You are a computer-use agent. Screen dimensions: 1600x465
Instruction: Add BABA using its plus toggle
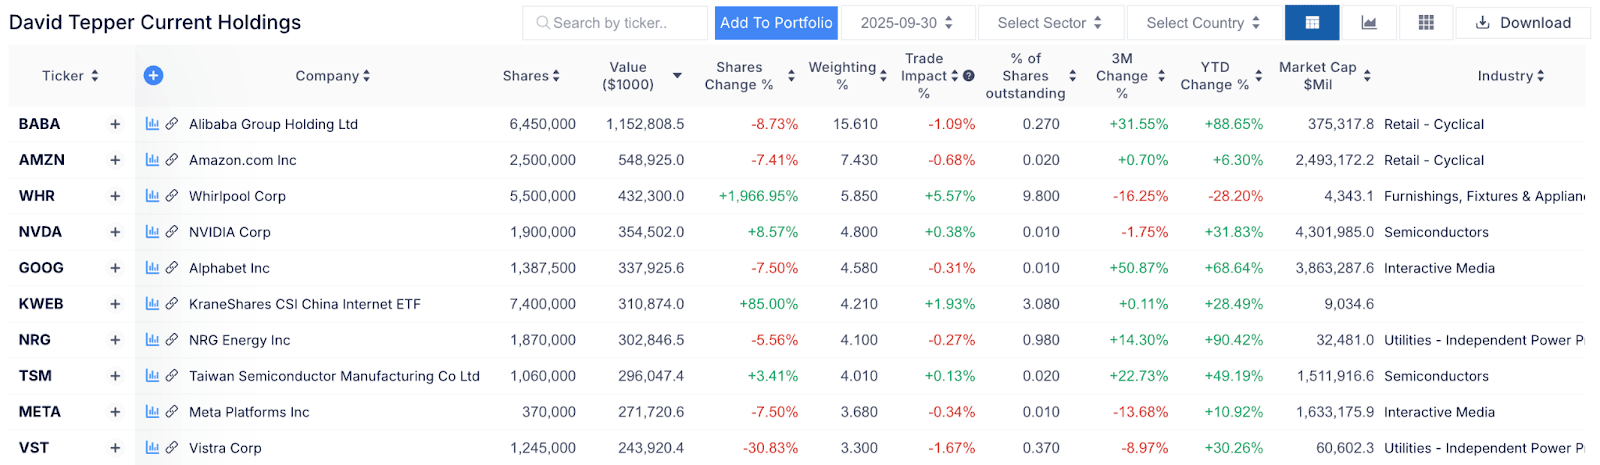click(x=115, y=124)
